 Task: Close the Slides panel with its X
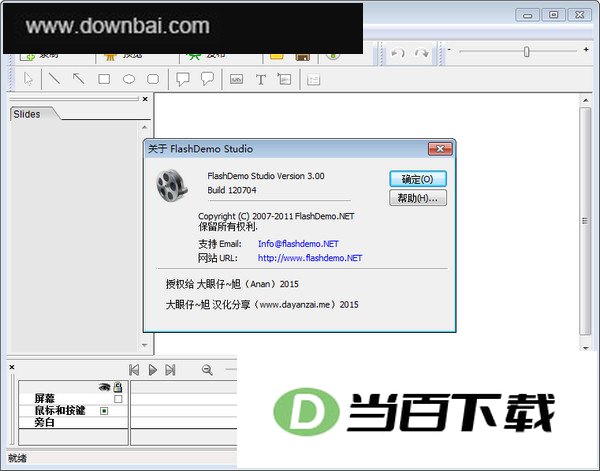[145, 99]
